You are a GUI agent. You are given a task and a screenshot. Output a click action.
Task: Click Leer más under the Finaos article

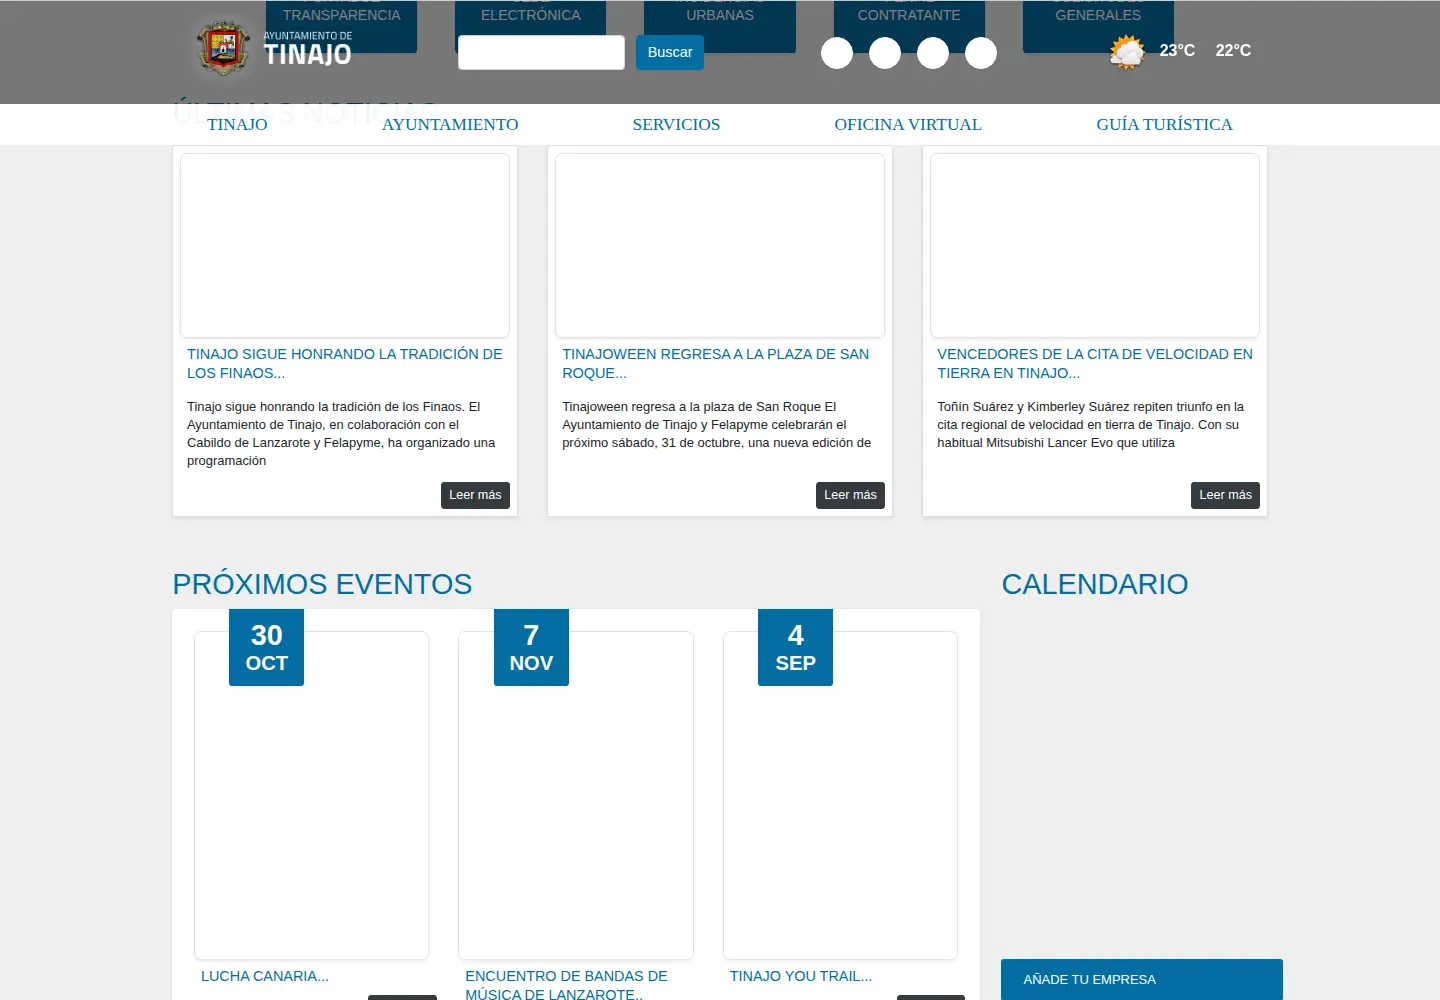point(475,495)
